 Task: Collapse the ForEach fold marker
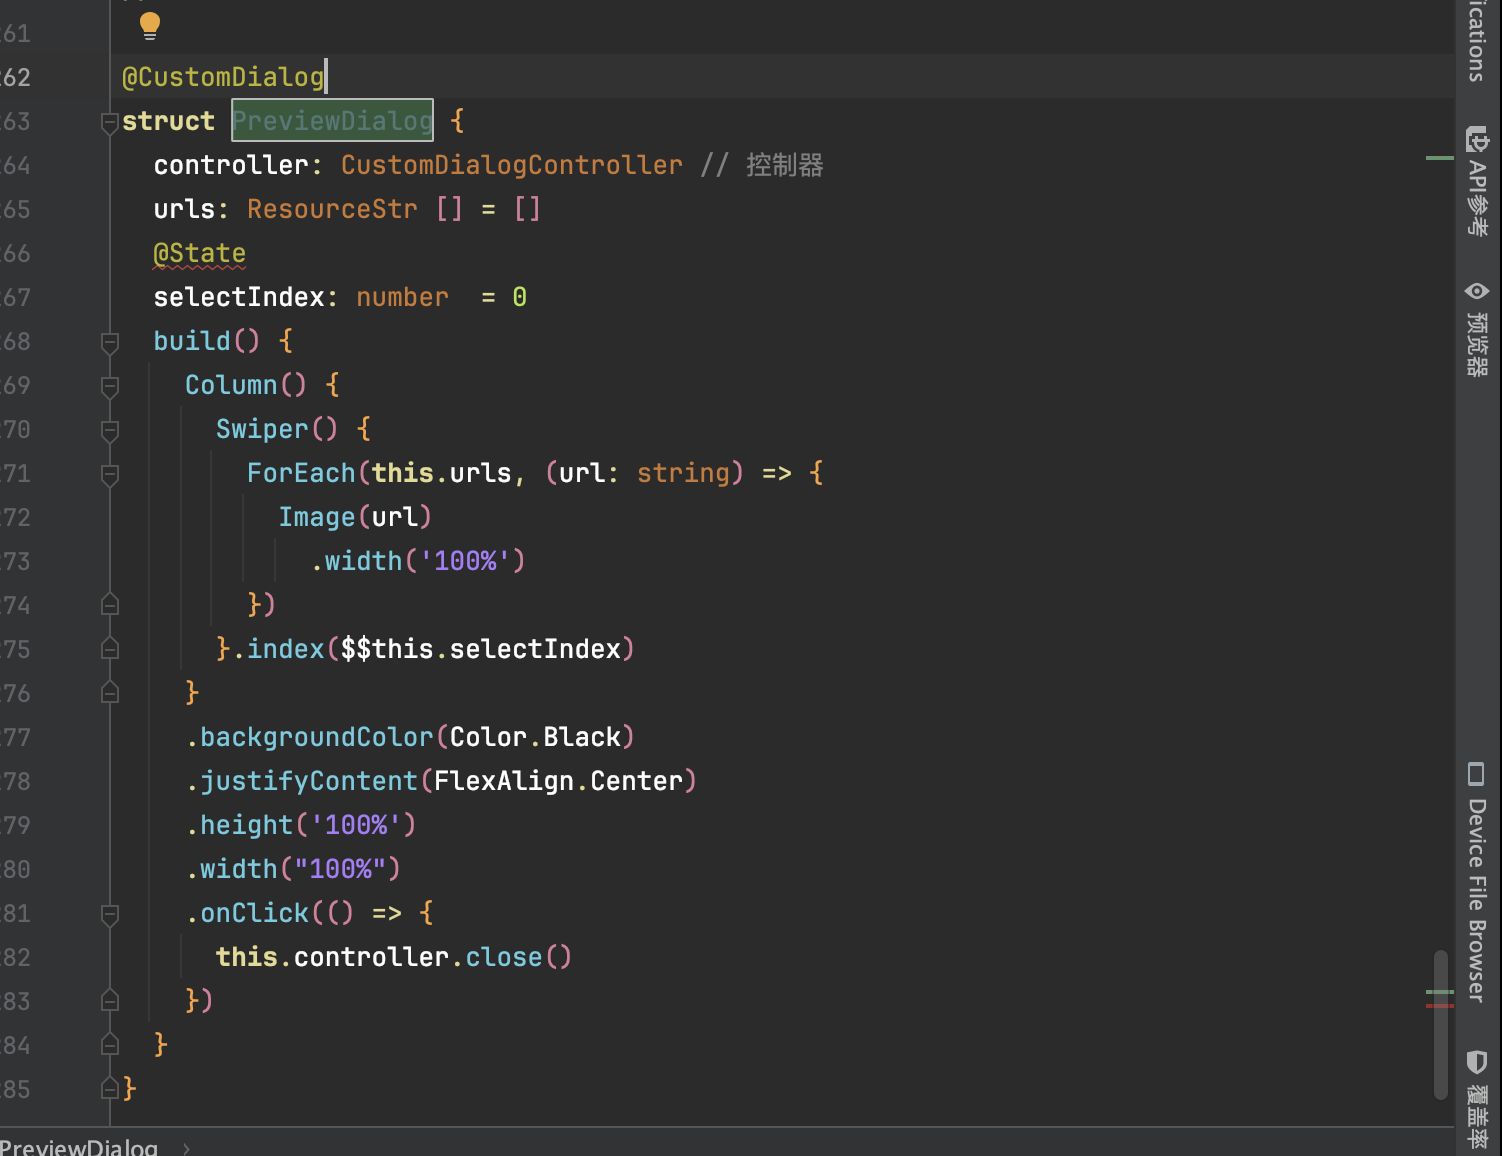tap(110, 474)
